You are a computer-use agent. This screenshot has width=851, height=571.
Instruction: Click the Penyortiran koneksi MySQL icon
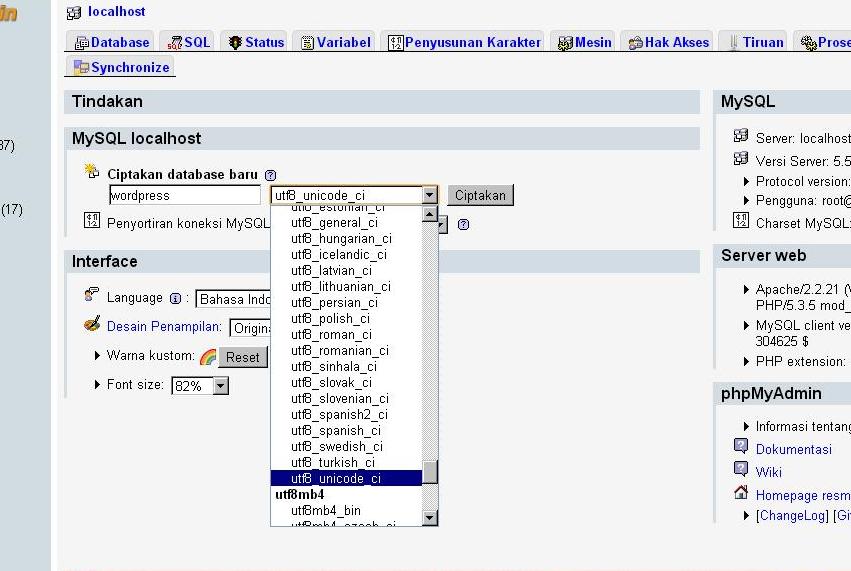(92, 220)
